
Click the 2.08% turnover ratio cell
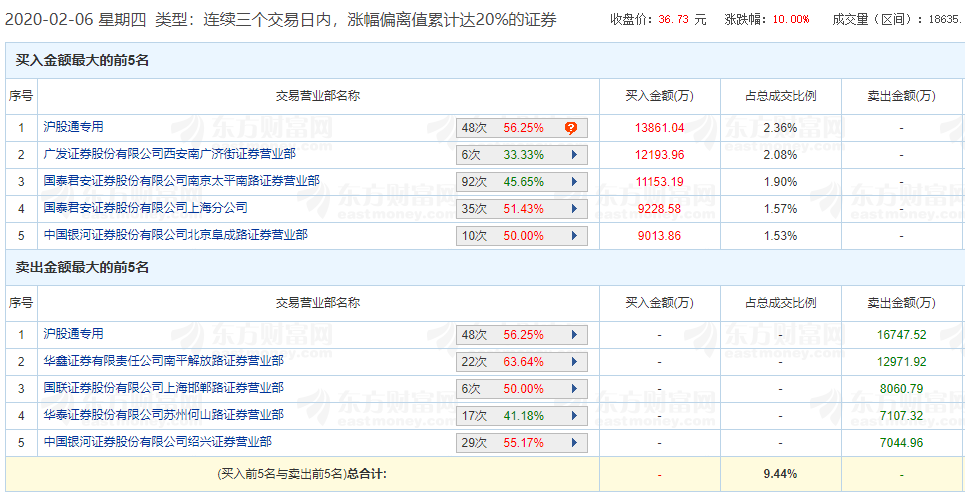click(780, 155)
